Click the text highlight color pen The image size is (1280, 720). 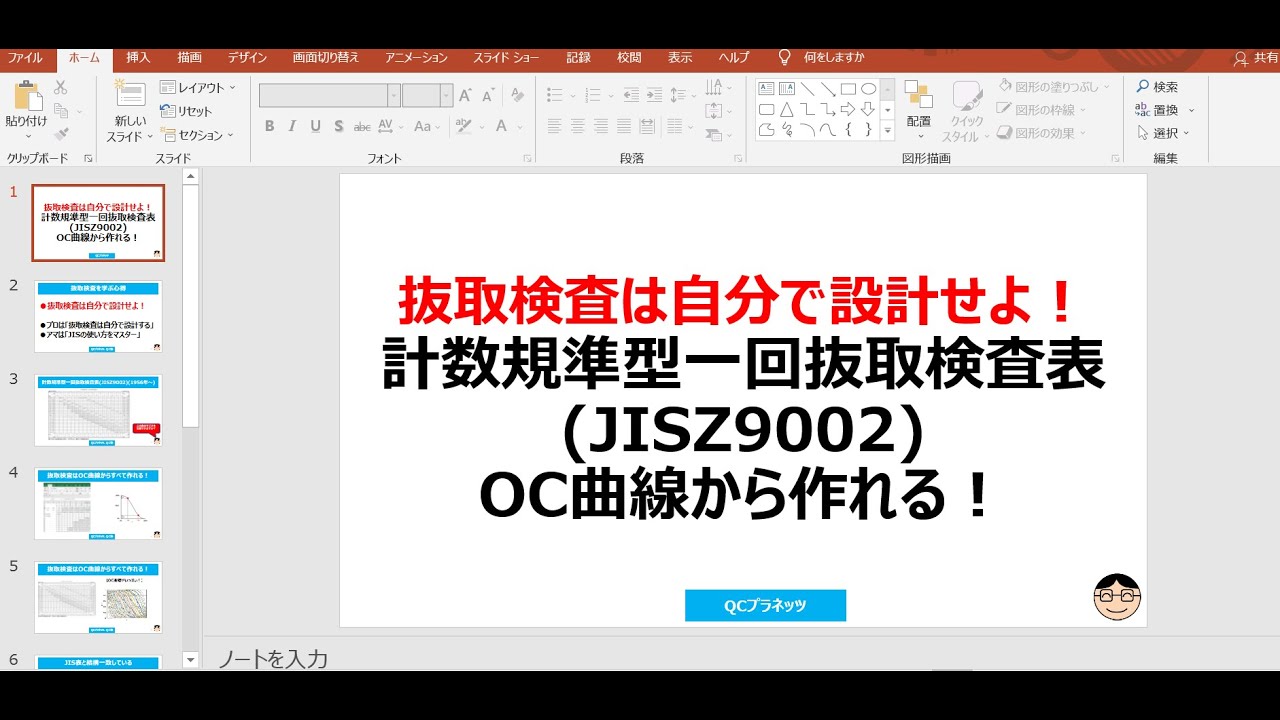pyautogui.click(x=463, y=126)
